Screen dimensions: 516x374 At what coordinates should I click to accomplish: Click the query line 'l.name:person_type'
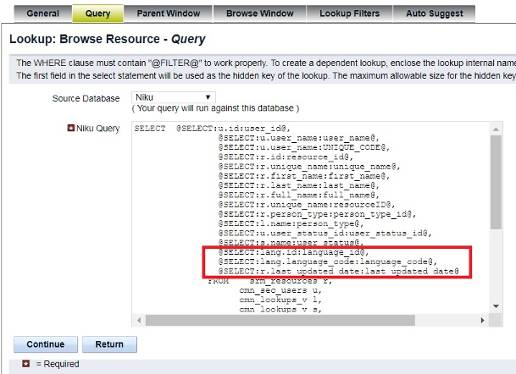point(291,223)
